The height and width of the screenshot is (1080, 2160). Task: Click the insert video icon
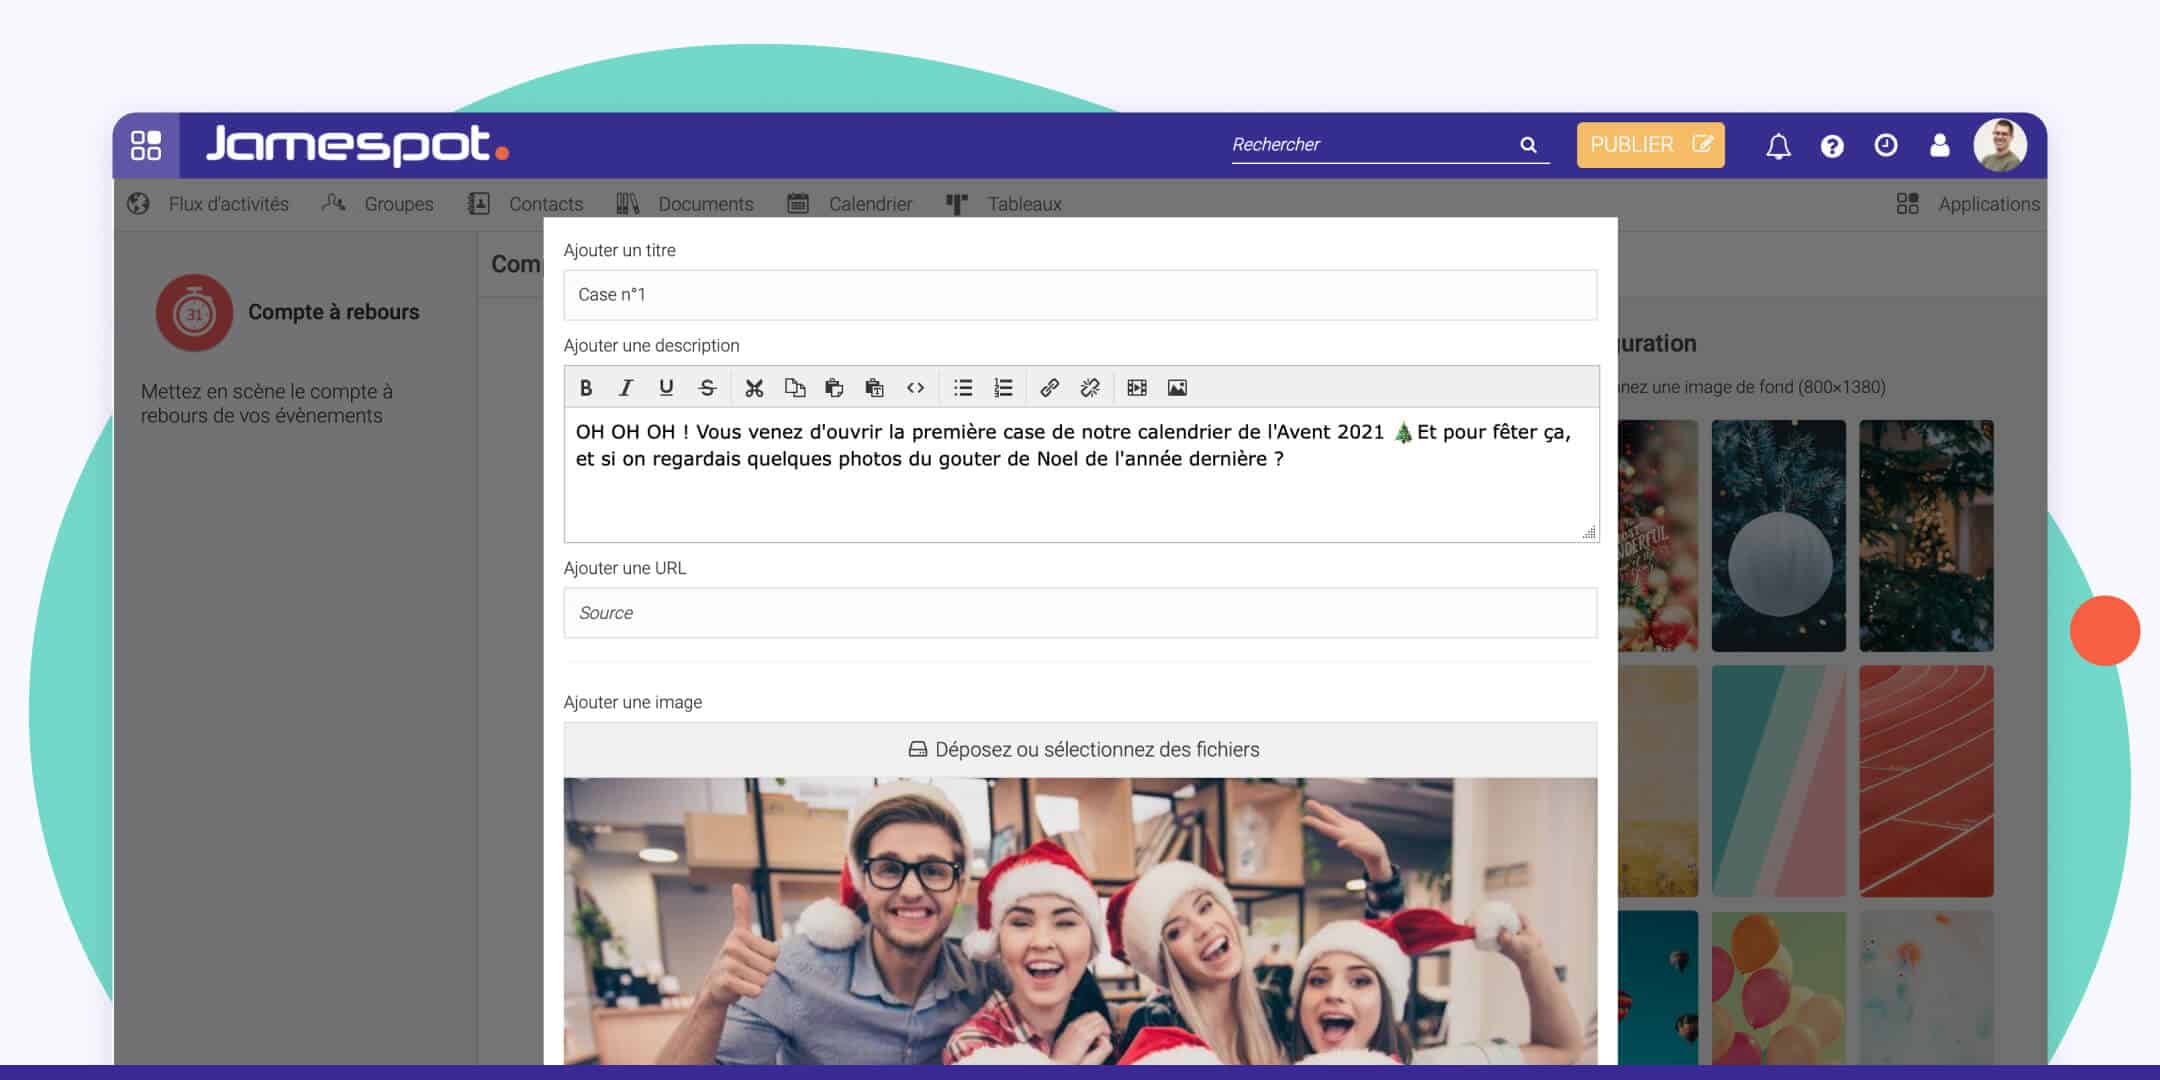coord(1137,388)
